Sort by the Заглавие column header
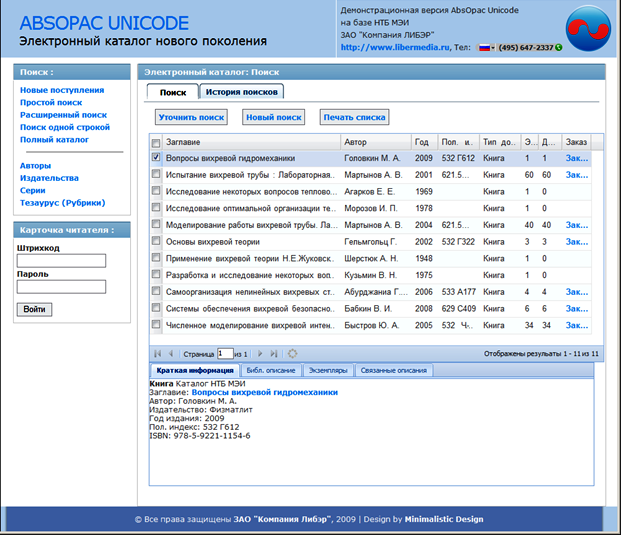 (251, 142)
